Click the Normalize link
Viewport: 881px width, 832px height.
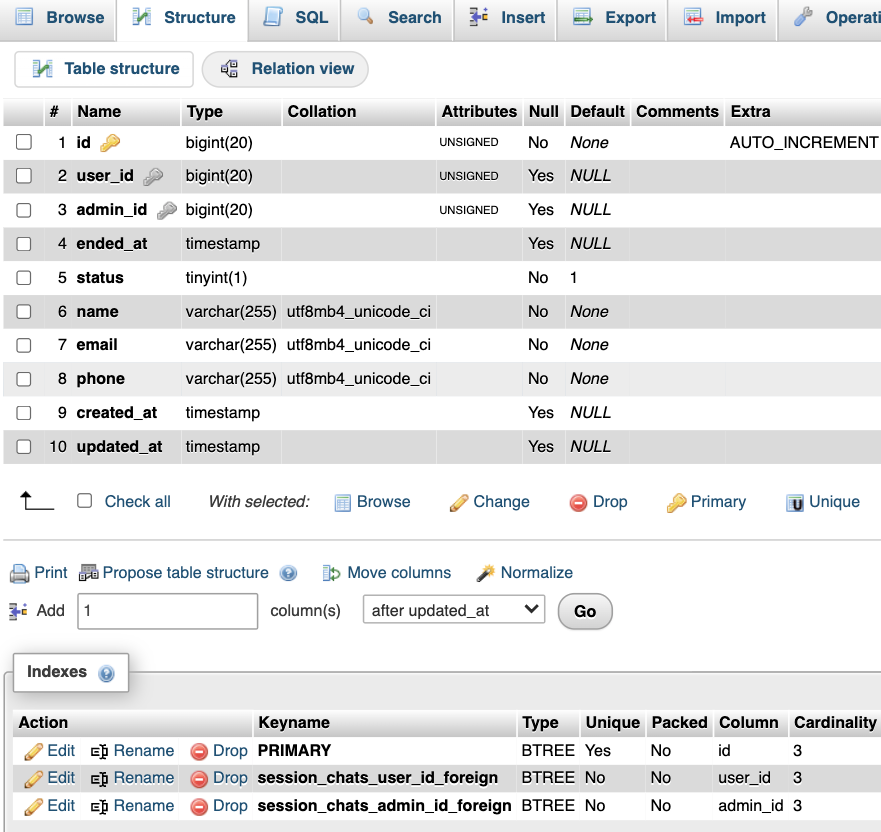[x=537, y=572]
